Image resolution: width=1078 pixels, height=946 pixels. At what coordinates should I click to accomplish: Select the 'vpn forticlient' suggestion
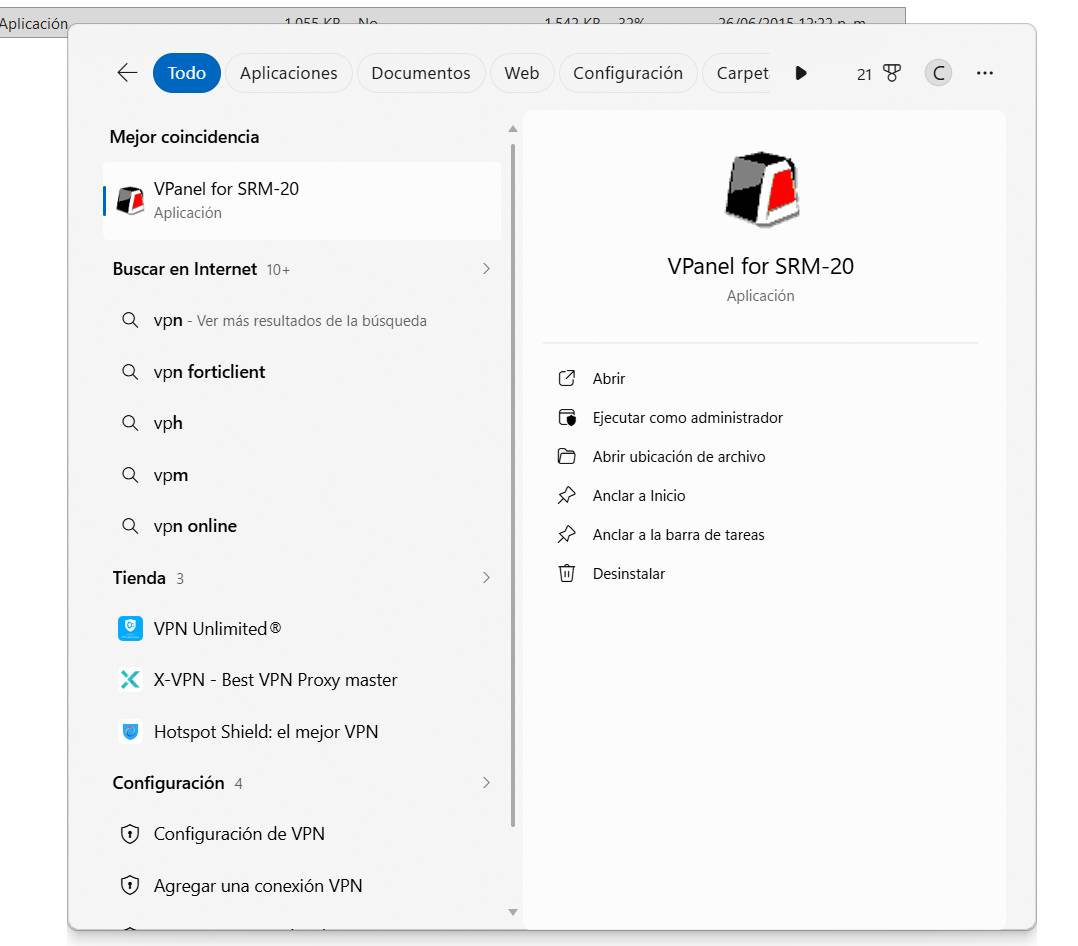302,372
